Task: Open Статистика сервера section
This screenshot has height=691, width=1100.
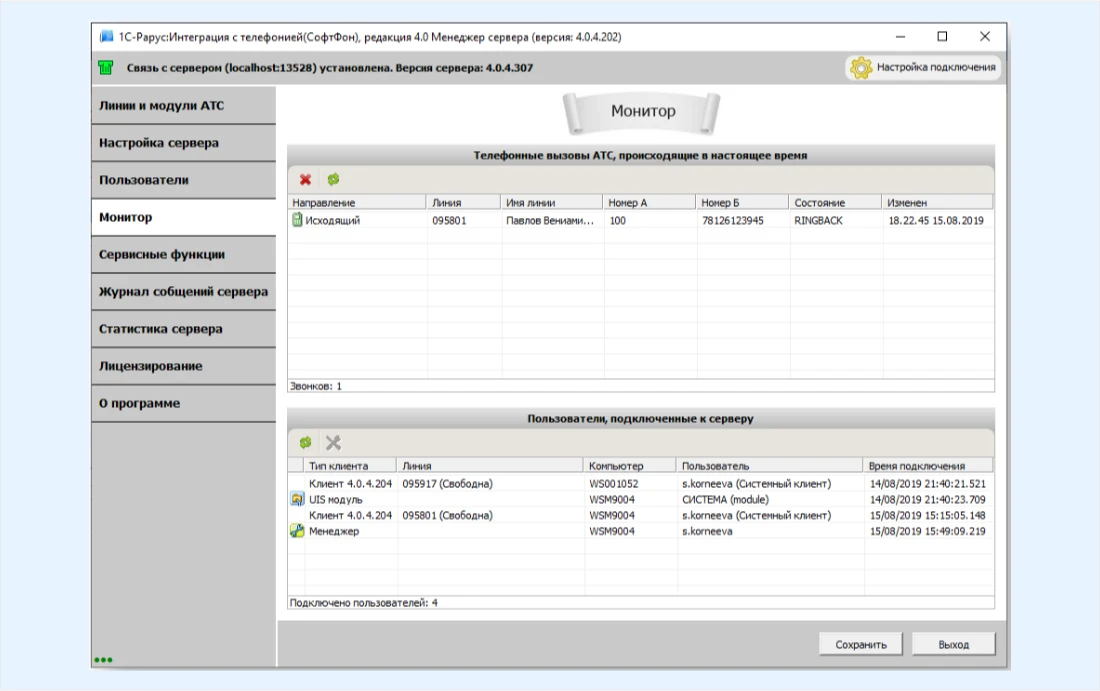Action: pos(183,329)
